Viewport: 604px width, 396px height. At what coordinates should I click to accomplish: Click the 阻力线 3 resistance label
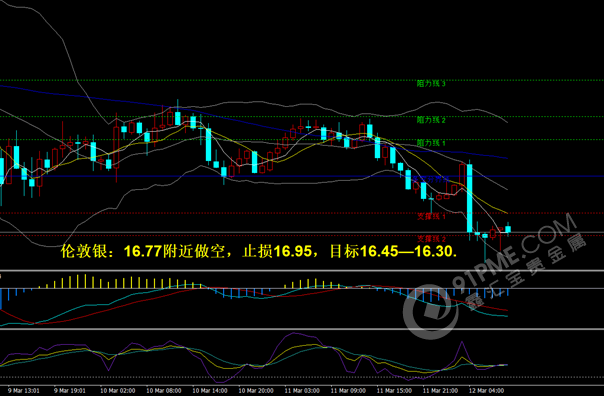[431, 84]
